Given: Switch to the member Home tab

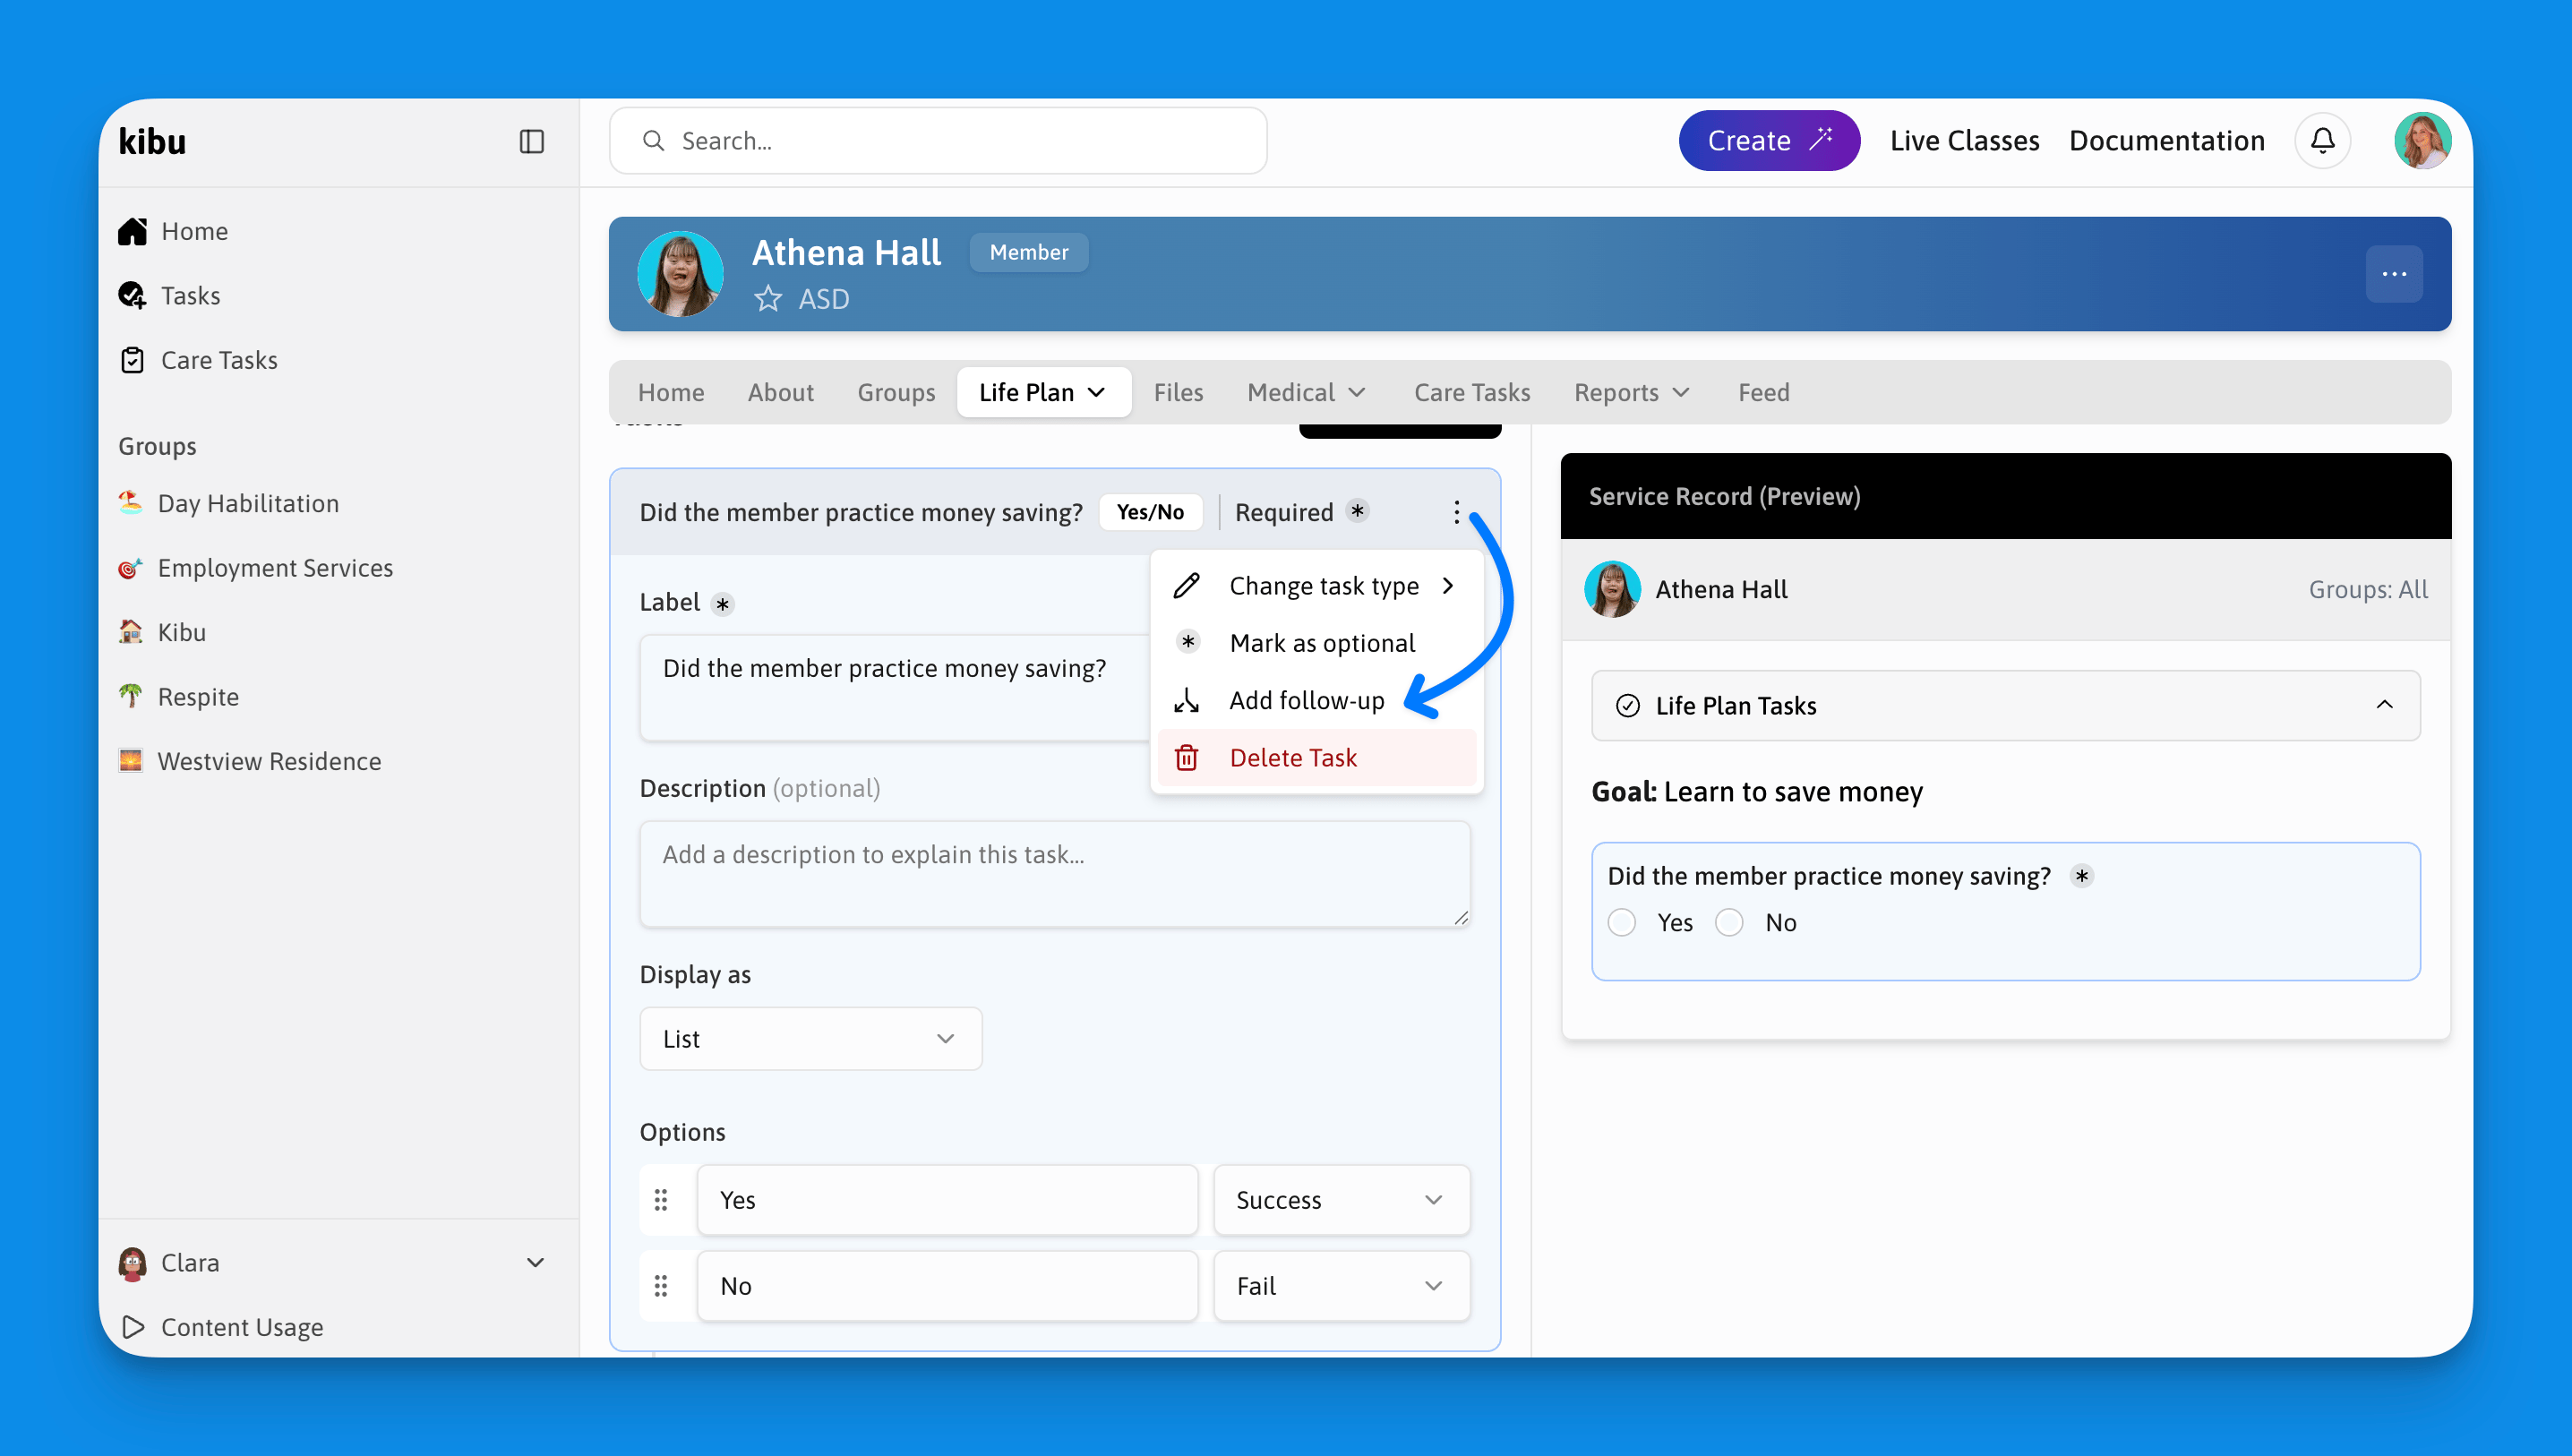Looking at the screenshot, I should click(x=671, y=392).
